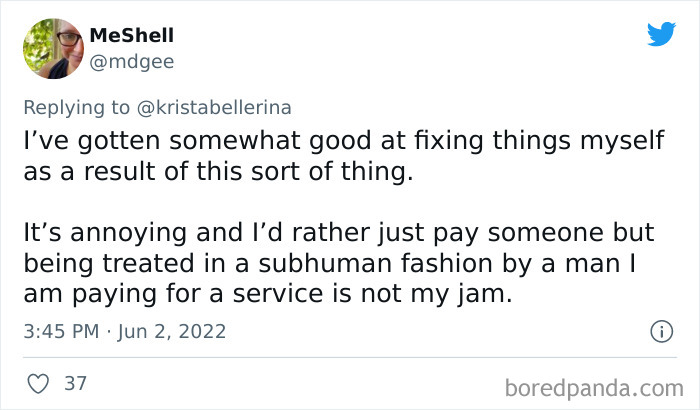Click the Twitter bird logo
This screenshot has width=700, height=410.
[x=661, y=35]
